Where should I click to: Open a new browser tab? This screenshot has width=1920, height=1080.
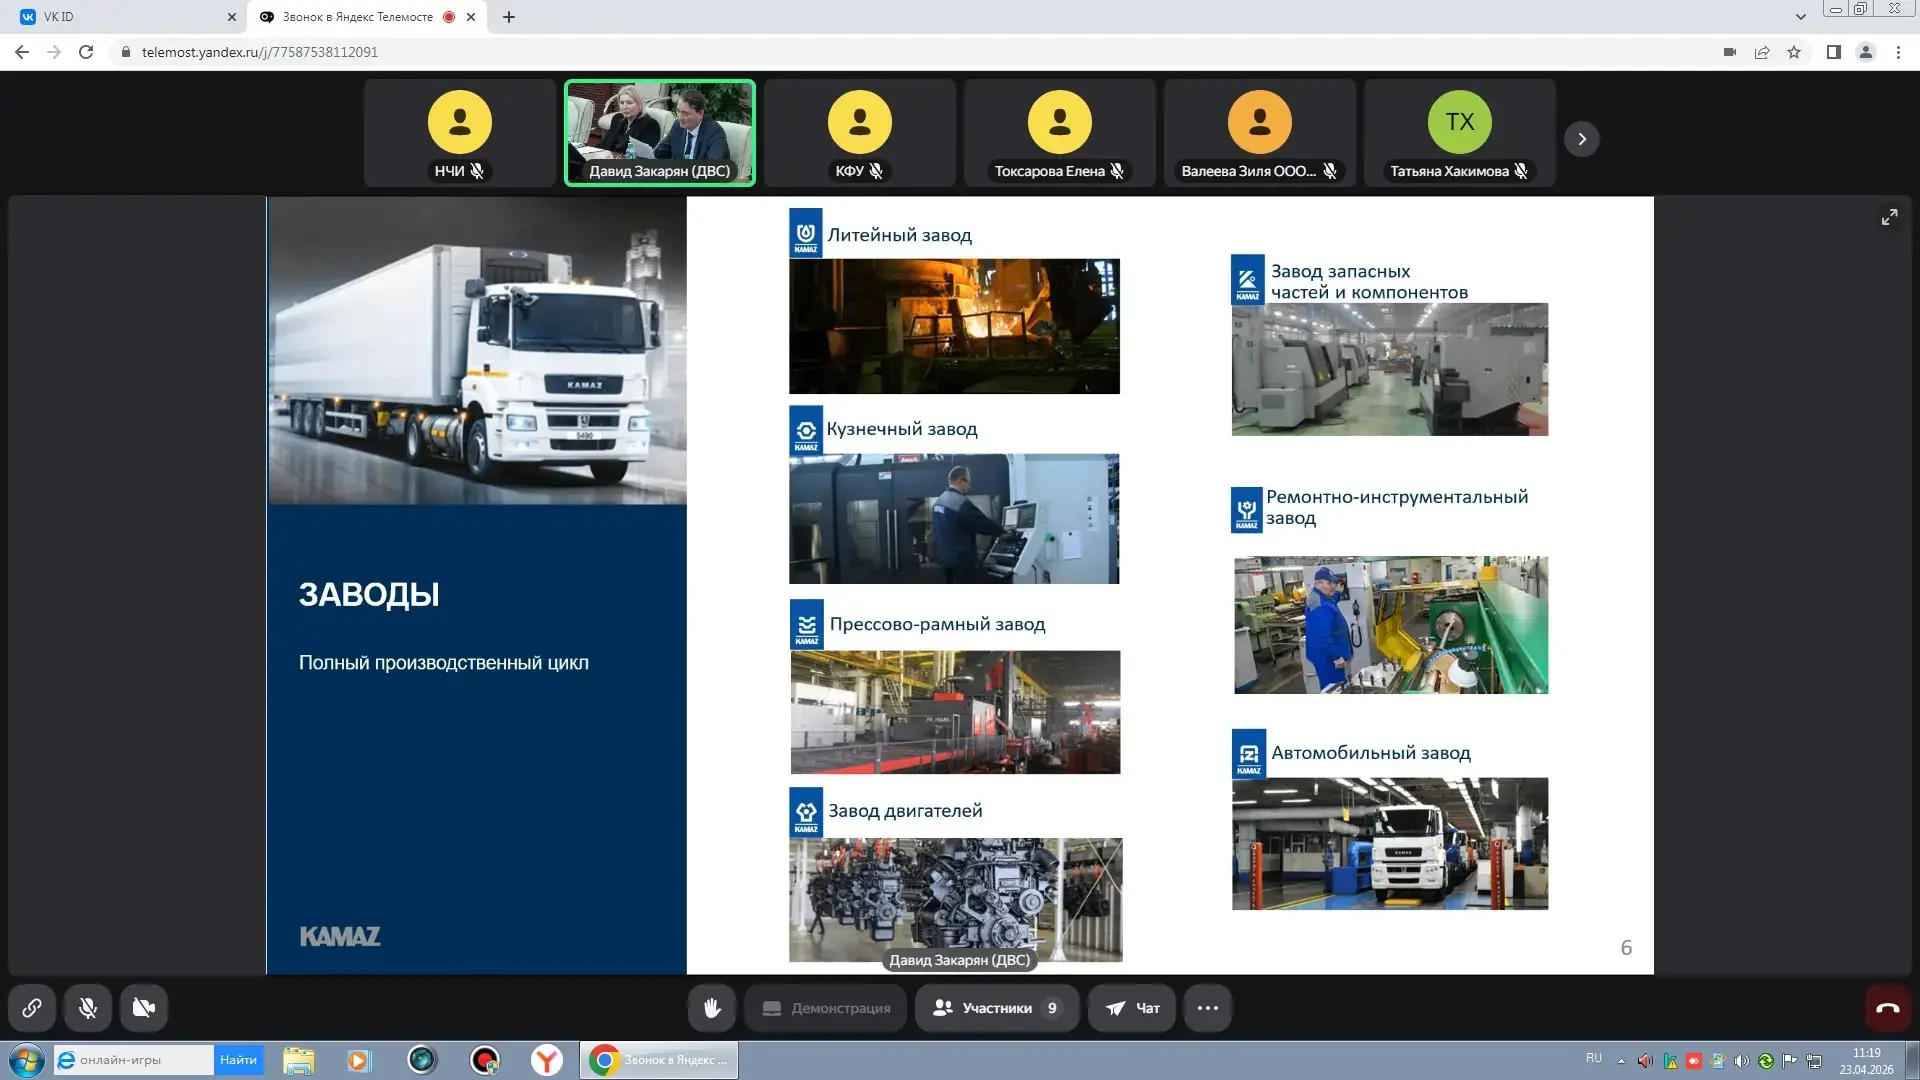point(509,17)
